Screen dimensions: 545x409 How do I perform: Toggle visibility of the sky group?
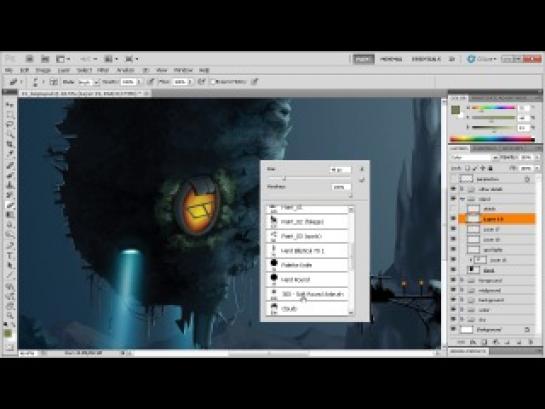click(x=453, y=319)
